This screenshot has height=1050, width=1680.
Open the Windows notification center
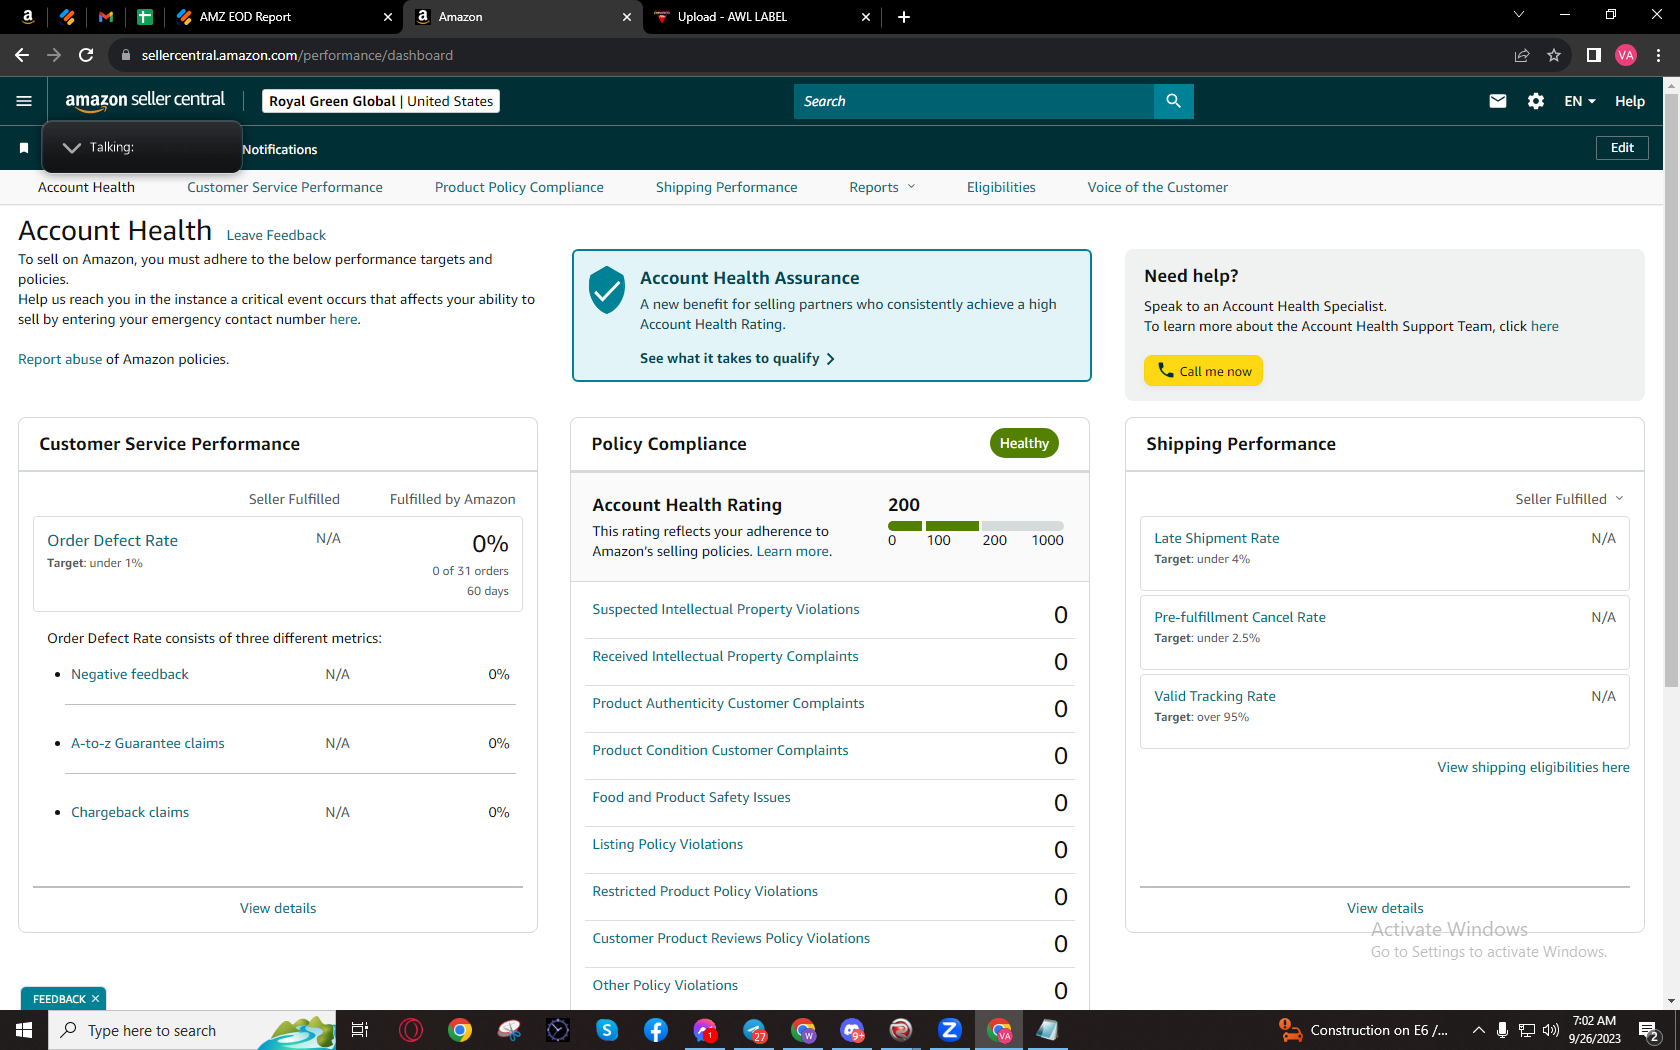coord(1650,1030)
